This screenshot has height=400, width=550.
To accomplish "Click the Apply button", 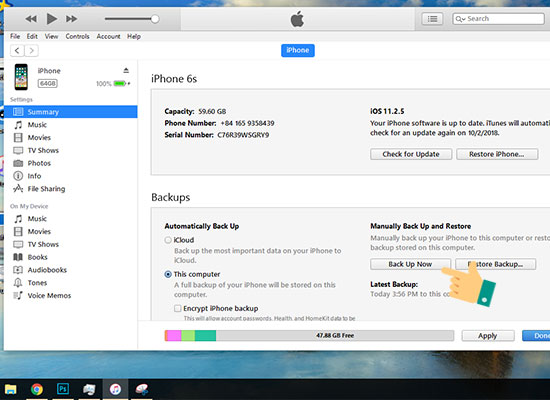I will (x=488, y=336).
